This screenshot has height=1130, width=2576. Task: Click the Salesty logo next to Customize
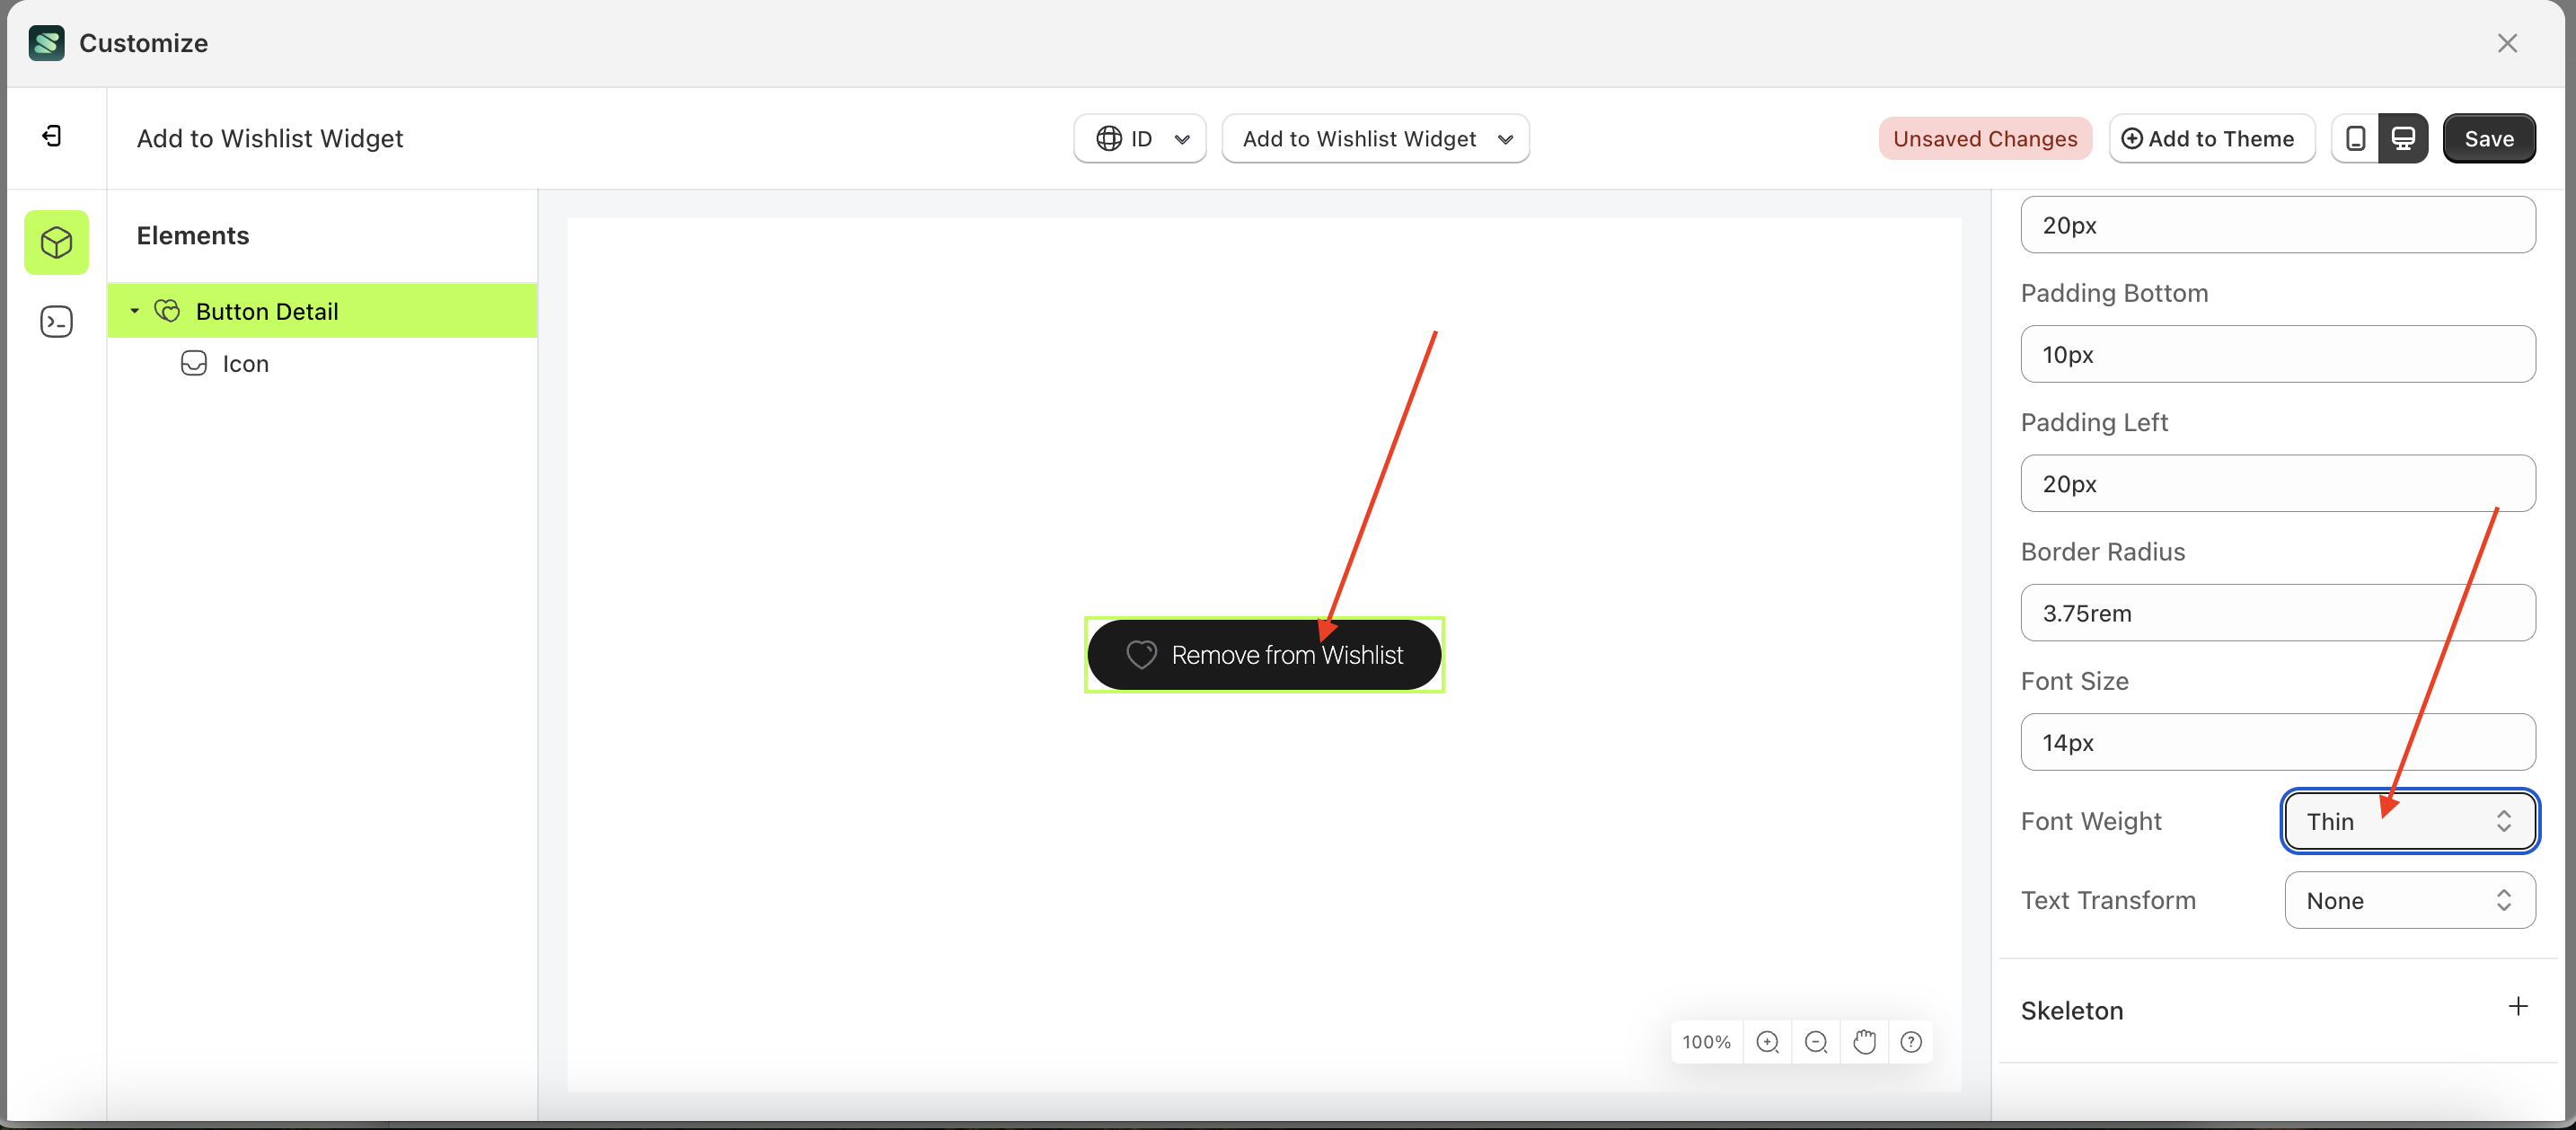[46, 43]
